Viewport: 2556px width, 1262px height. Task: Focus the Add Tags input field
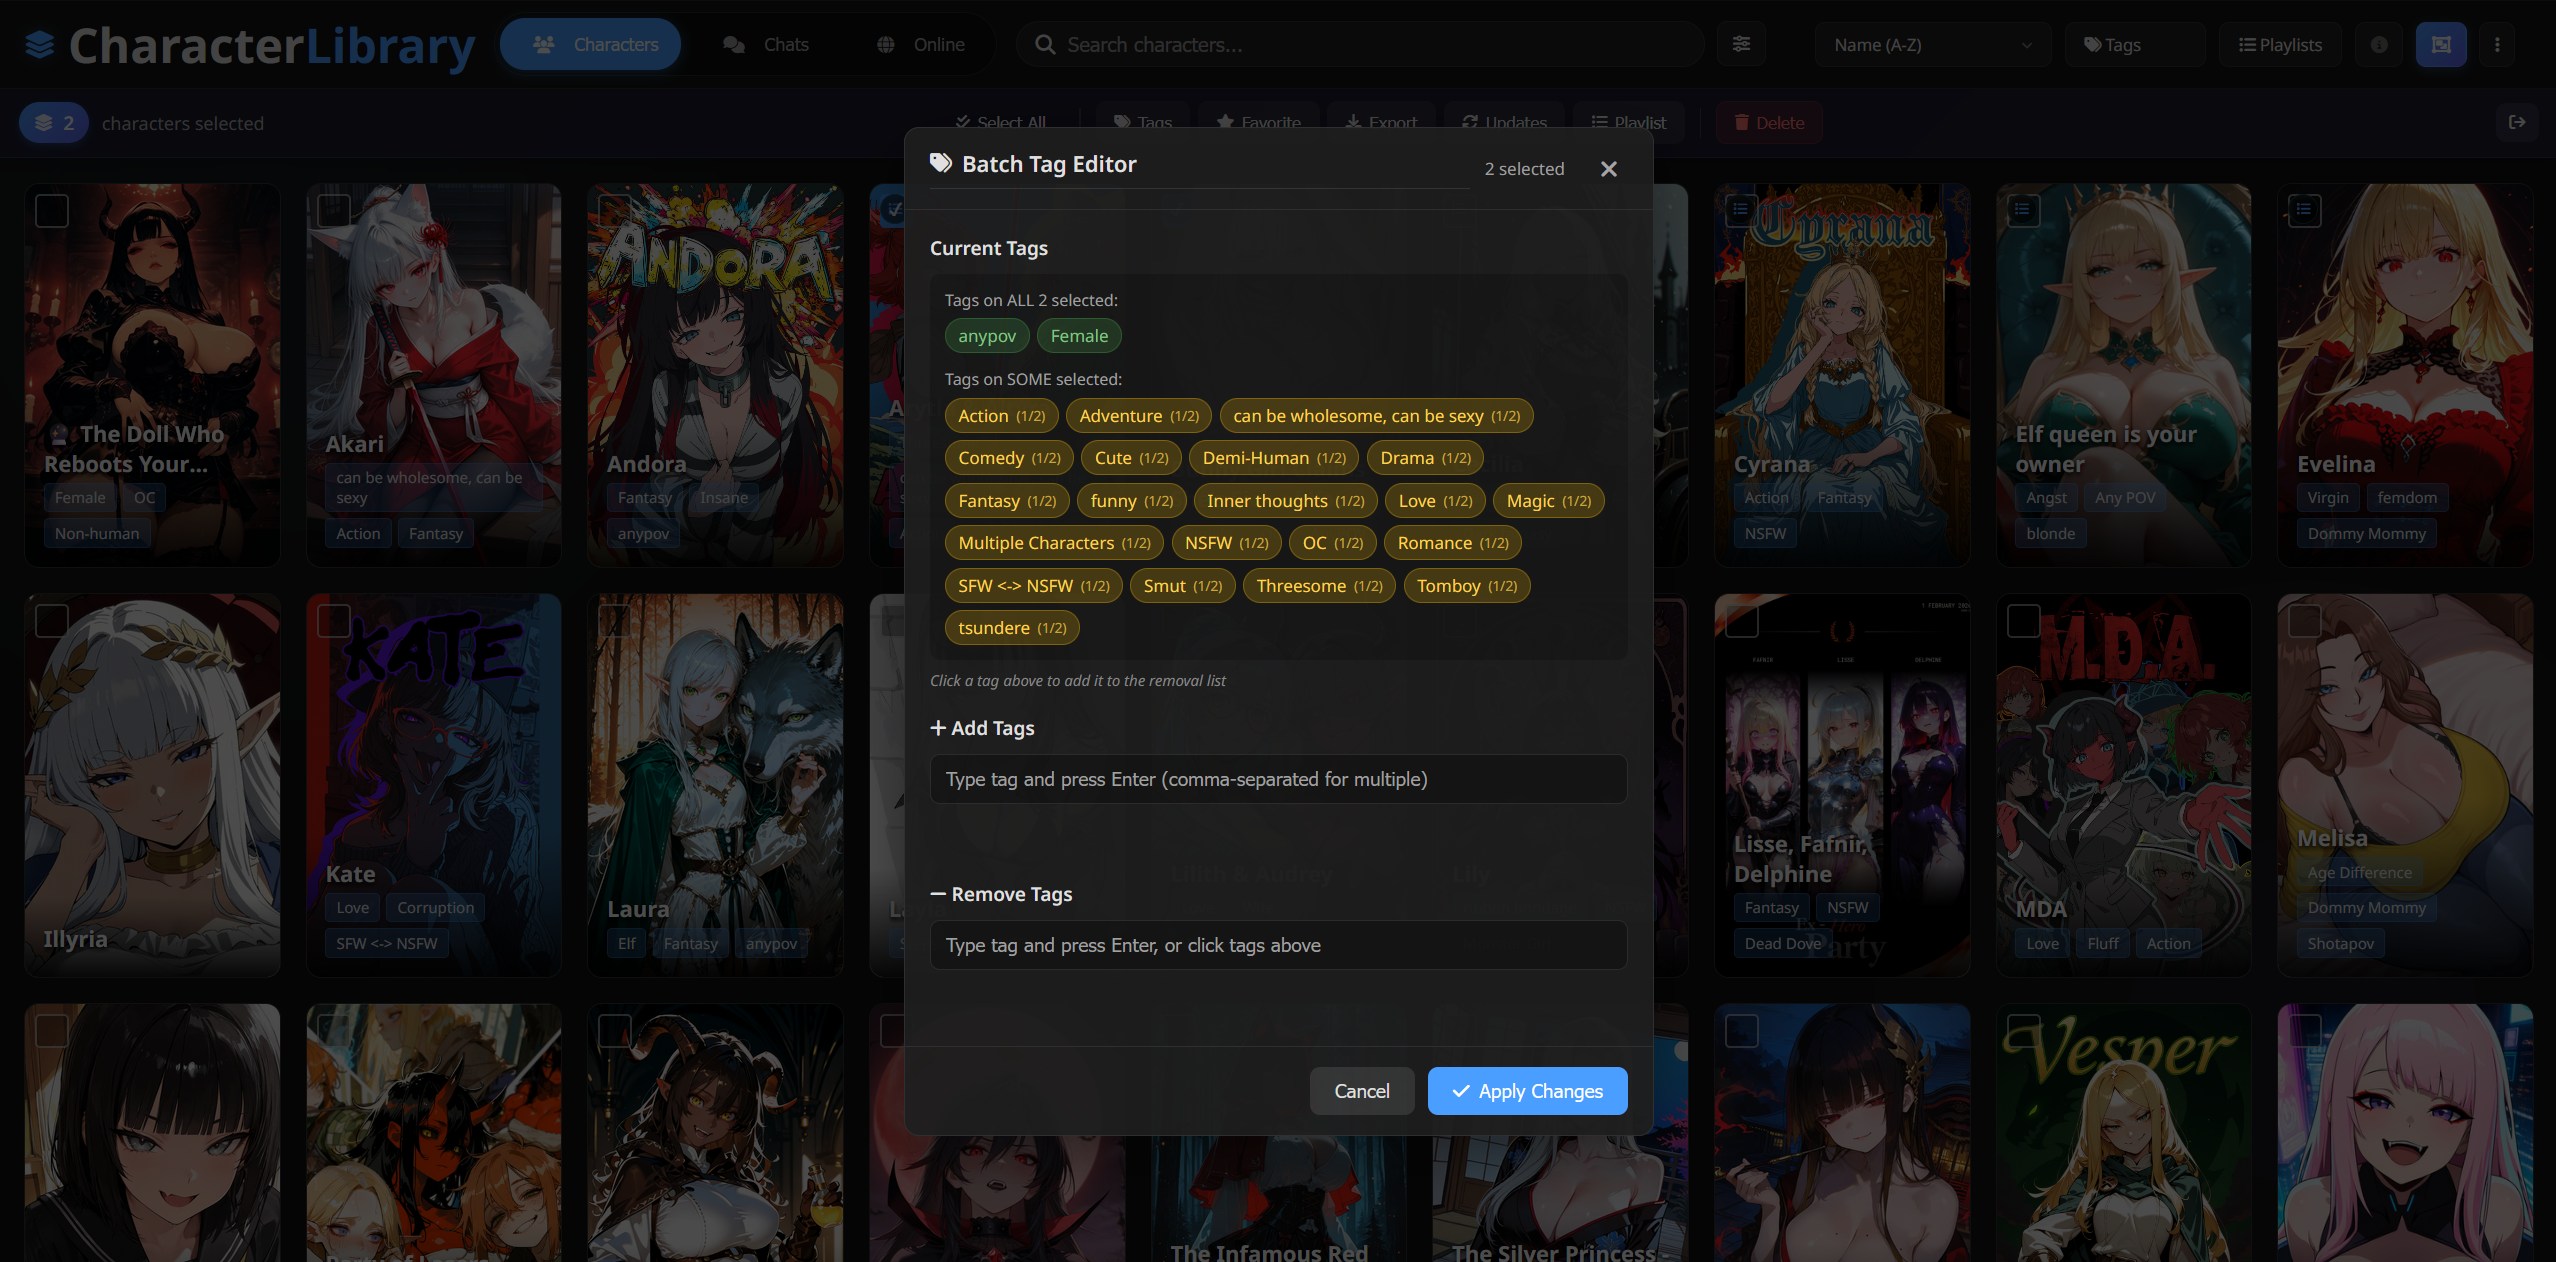(1278, 779)
